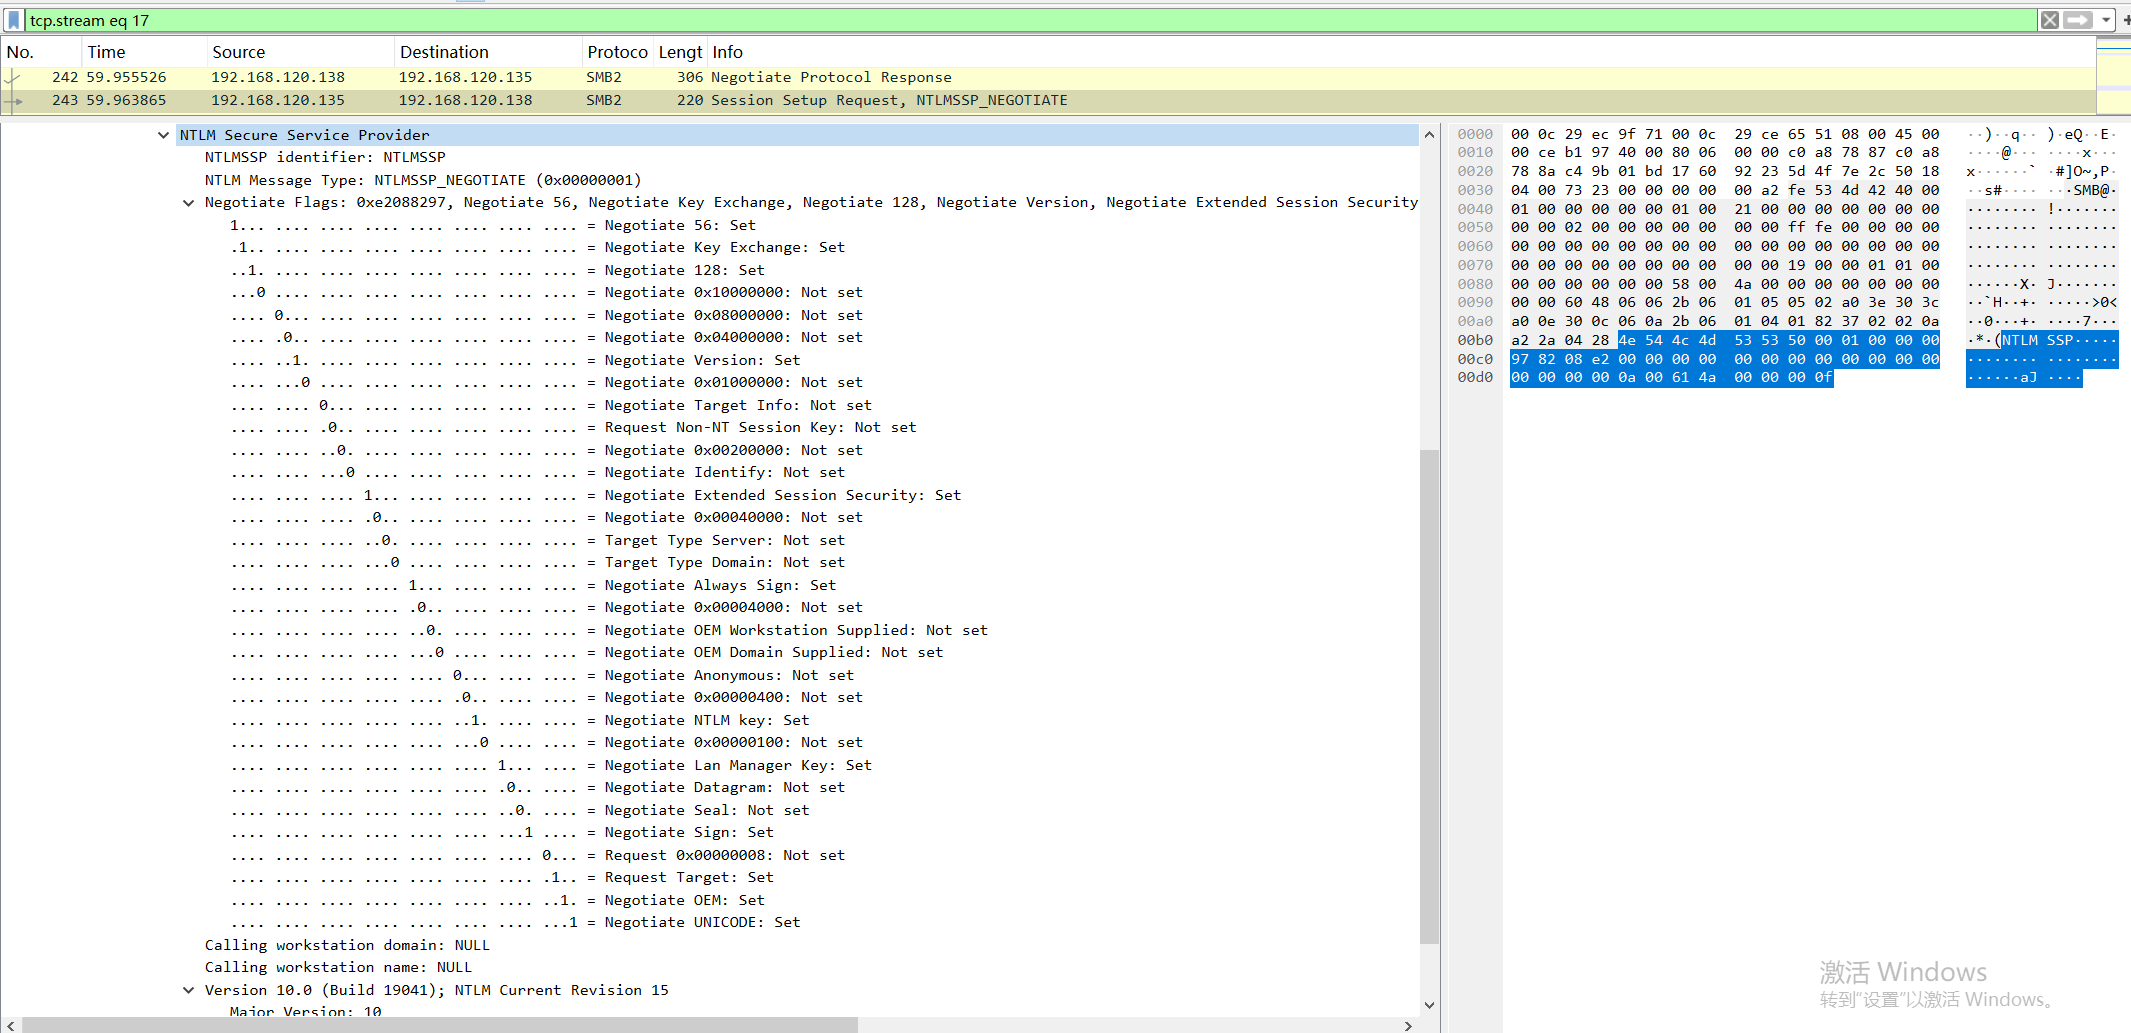Image resolution: width=2131 pixels, height=1033 pixels.
Task: Click the Source column header
Action: click(238, 52)
